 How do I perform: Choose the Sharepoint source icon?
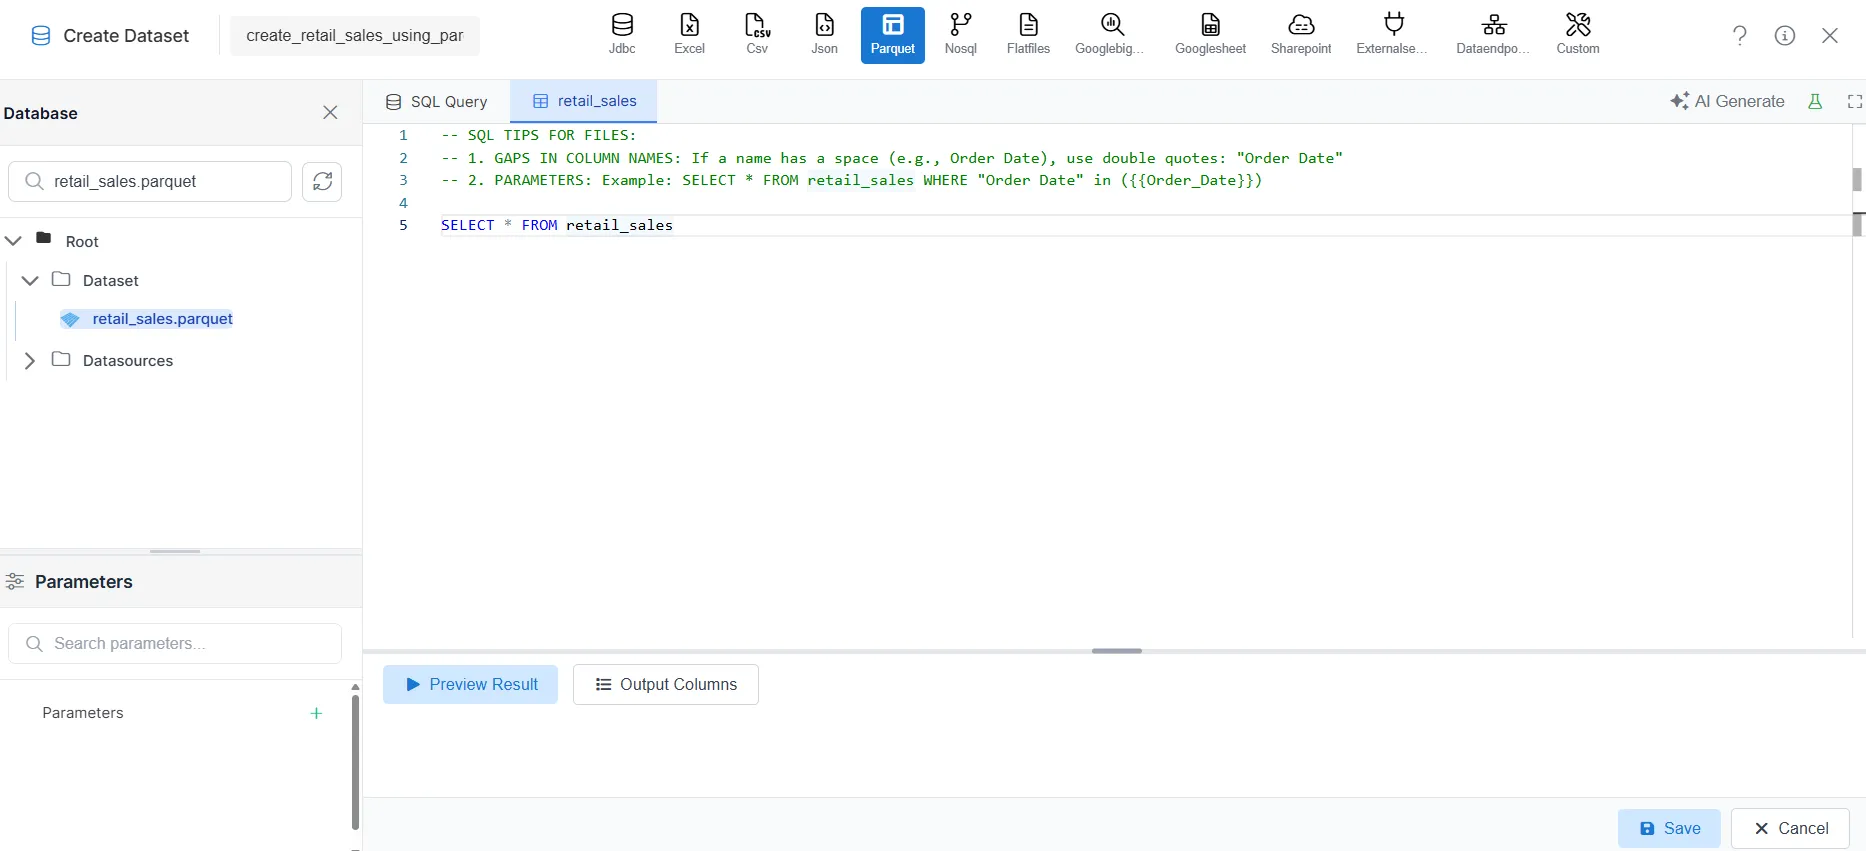pos(1300,35)
